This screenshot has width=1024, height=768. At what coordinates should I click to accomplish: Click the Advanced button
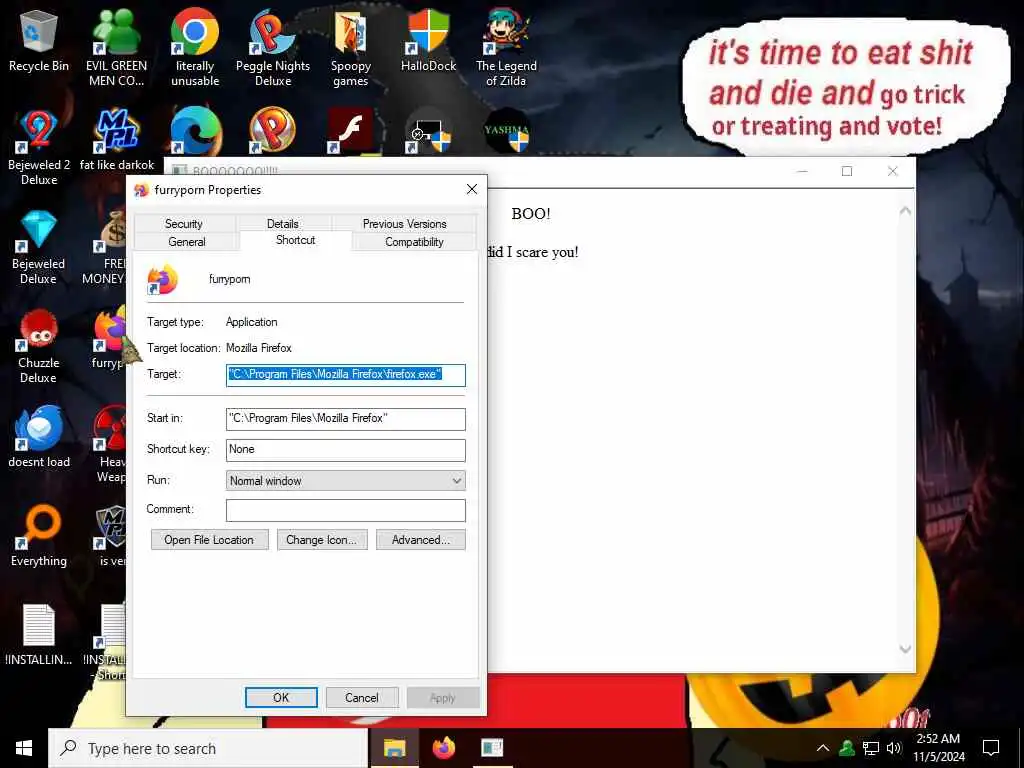pyautogui.click(x=421, y=540)
